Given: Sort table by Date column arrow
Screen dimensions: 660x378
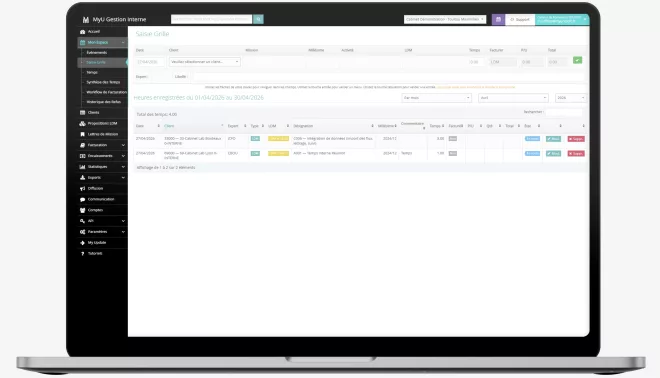Looking at the screenshot, I should pos(159,126).
